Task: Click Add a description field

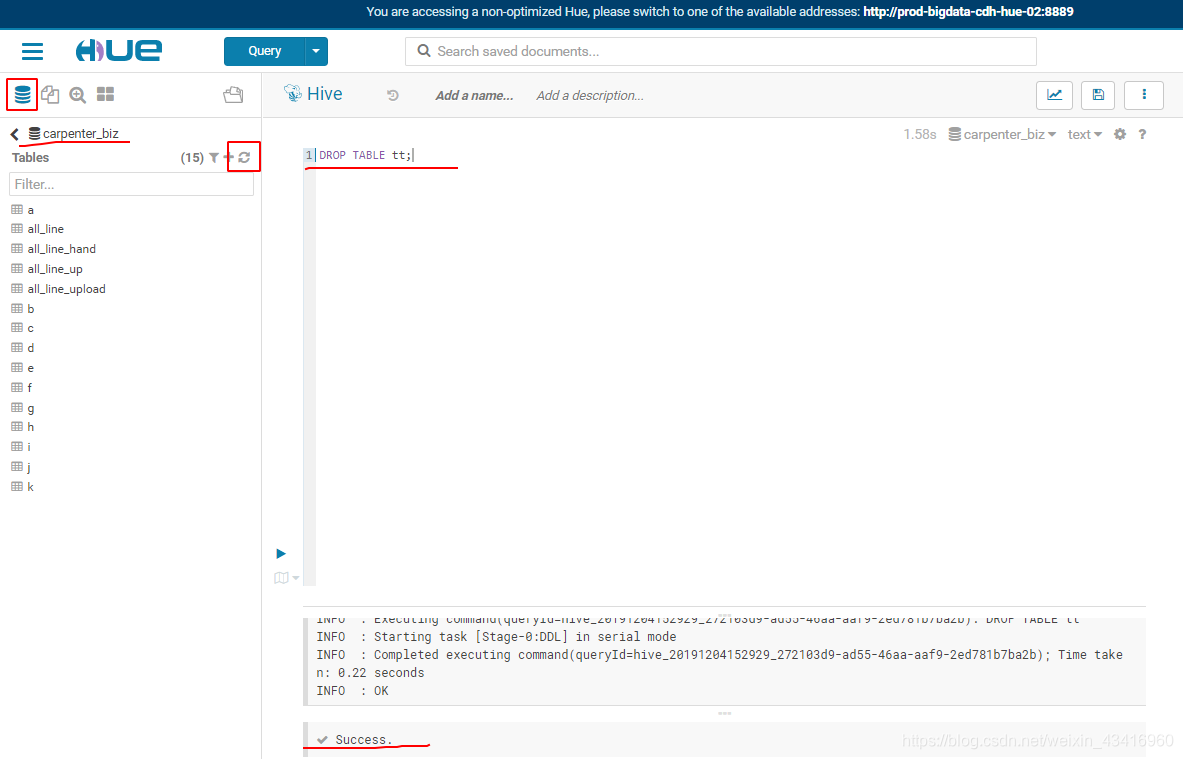Action: (590, 96)
